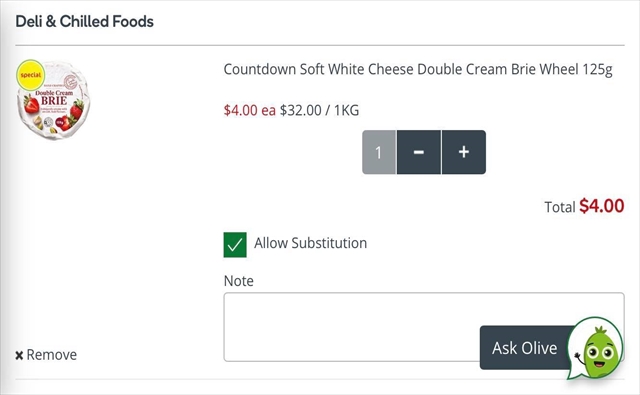
Task: Open the Ask Olive chat button
Action: point(525,348)
